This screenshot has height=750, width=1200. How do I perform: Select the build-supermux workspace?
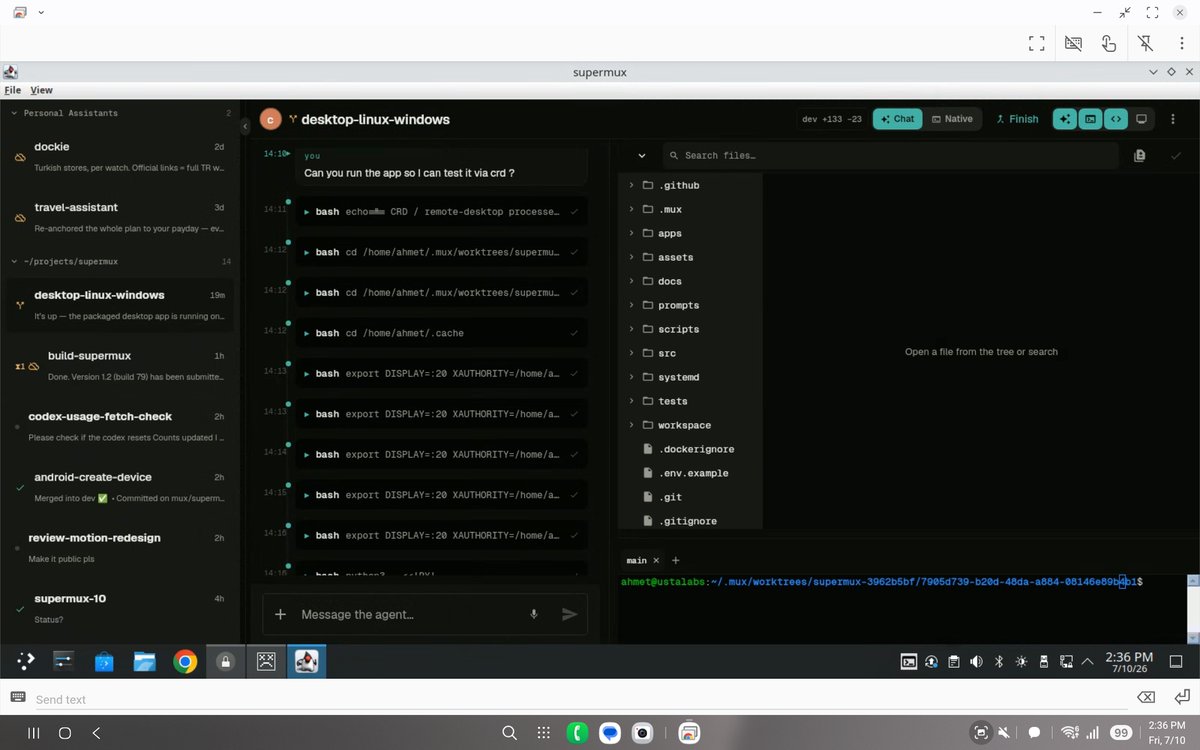pyautogui.click(x=120, y=366)
